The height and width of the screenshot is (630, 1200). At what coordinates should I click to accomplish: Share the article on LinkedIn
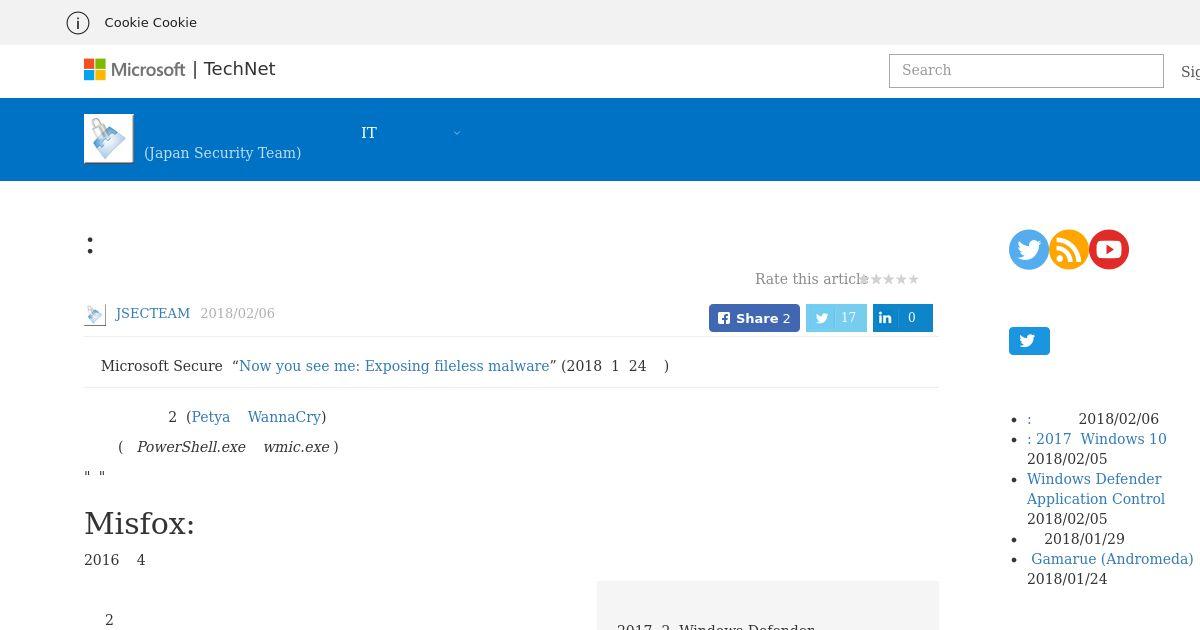point(902,318)
